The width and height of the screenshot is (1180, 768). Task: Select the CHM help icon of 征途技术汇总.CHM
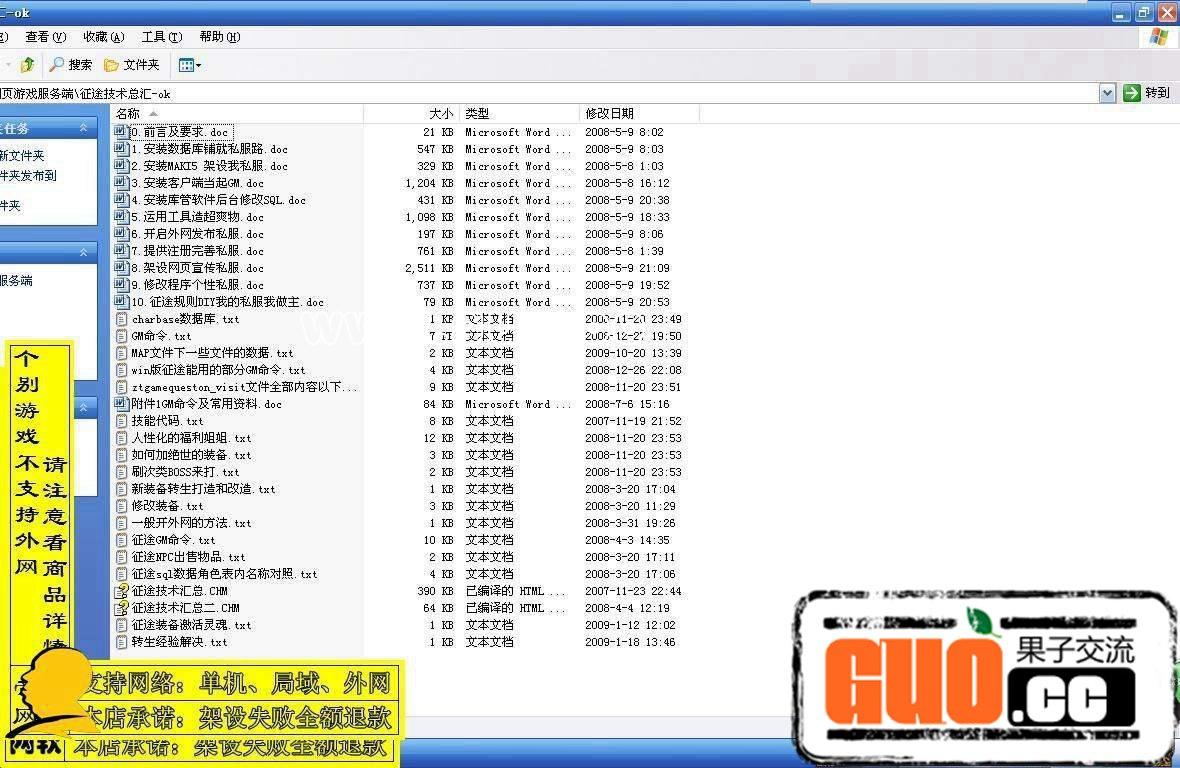click(x=121, y=591)
